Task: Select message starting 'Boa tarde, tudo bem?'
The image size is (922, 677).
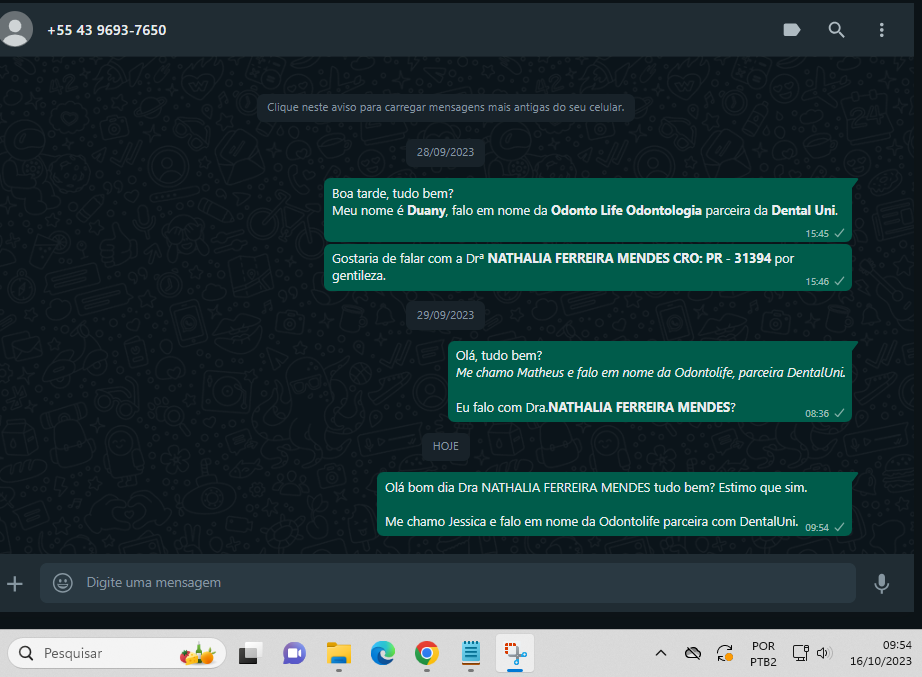Action: (588, 210)
